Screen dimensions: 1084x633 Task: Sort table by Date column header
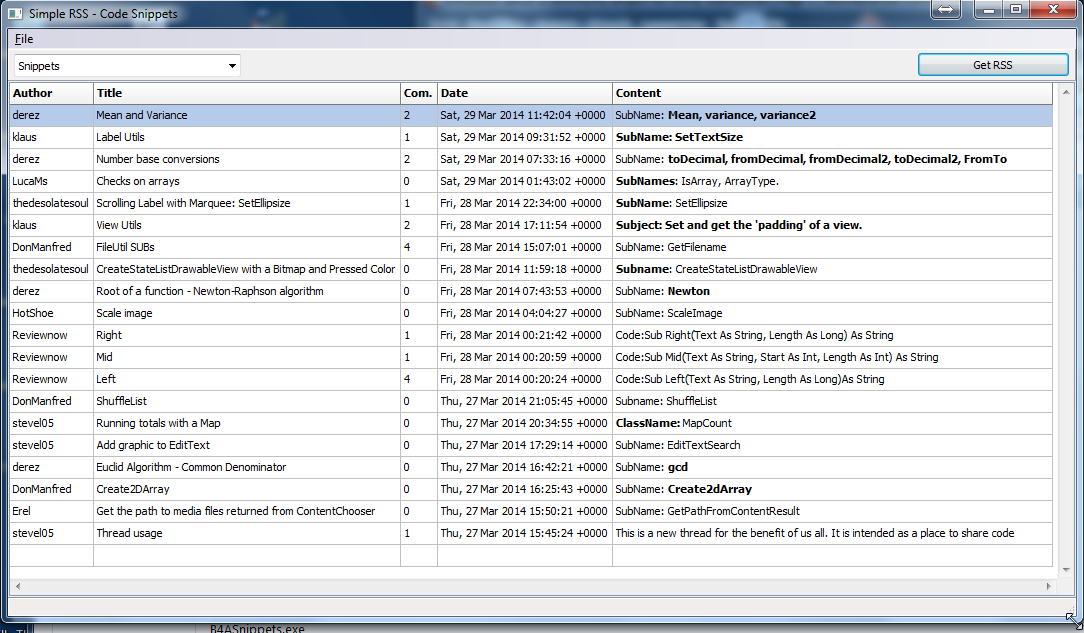click(x=525, y=93)
